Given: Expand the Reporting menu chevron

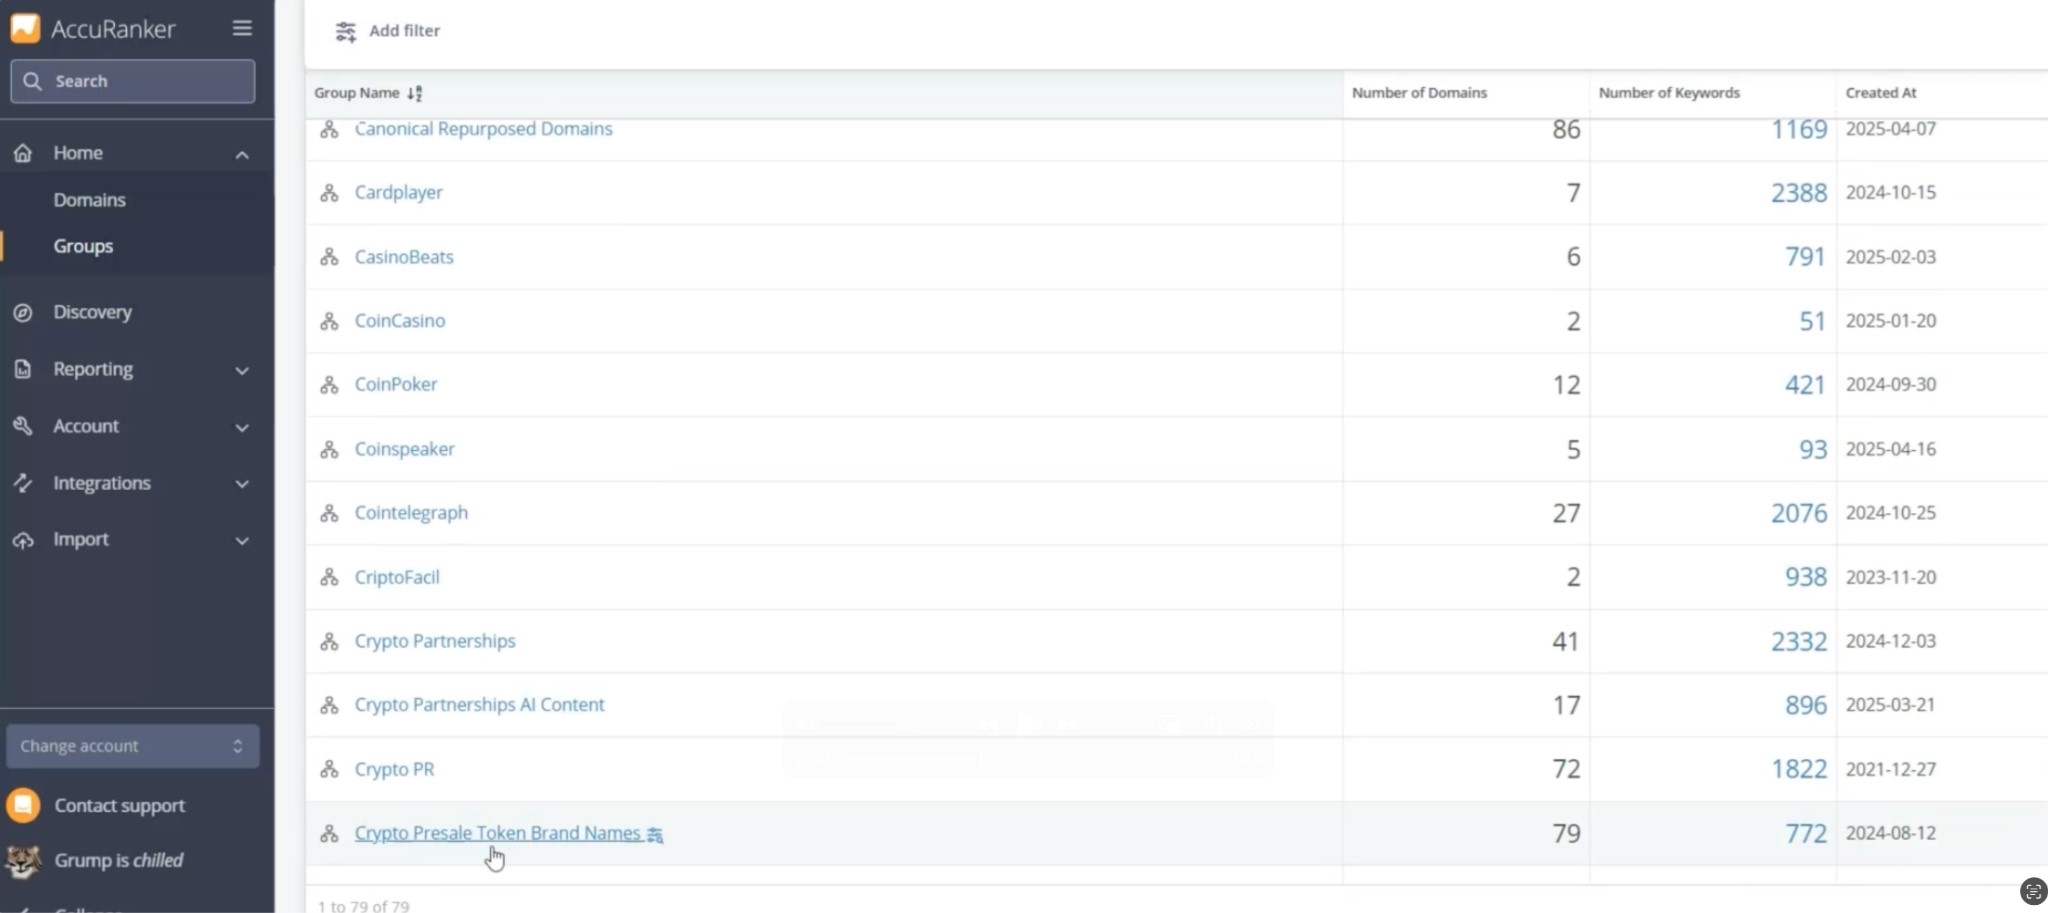Looking at the screenshot, I should (242, 370).
